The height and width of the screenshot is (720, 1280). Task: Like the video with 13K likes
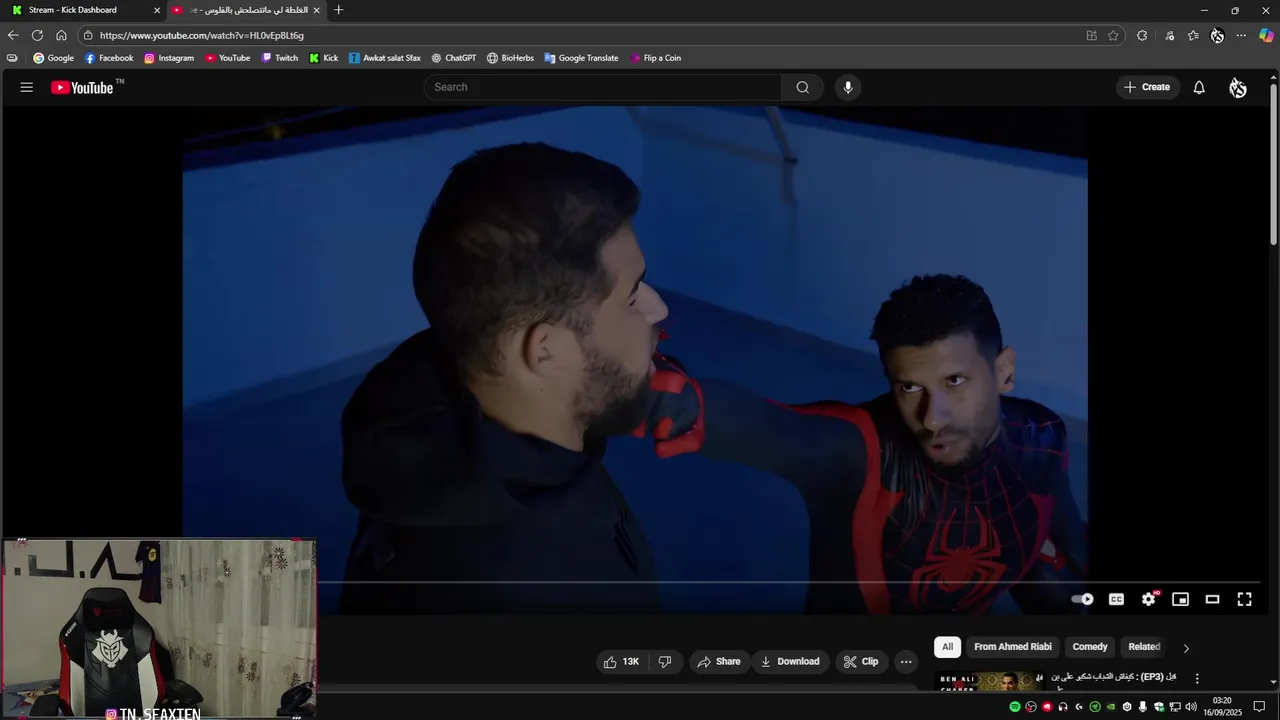[x=622, y=661]
